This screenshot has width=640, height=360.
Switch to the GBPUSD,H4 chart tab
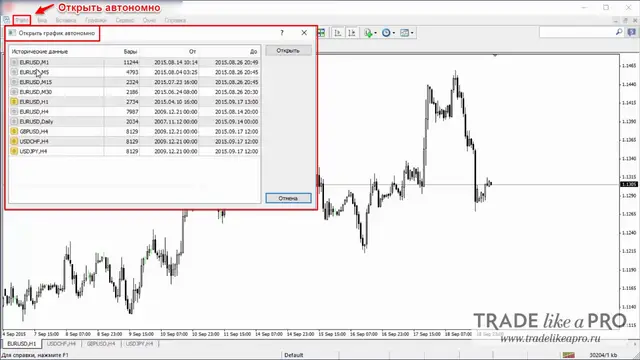tap(101, 344)
